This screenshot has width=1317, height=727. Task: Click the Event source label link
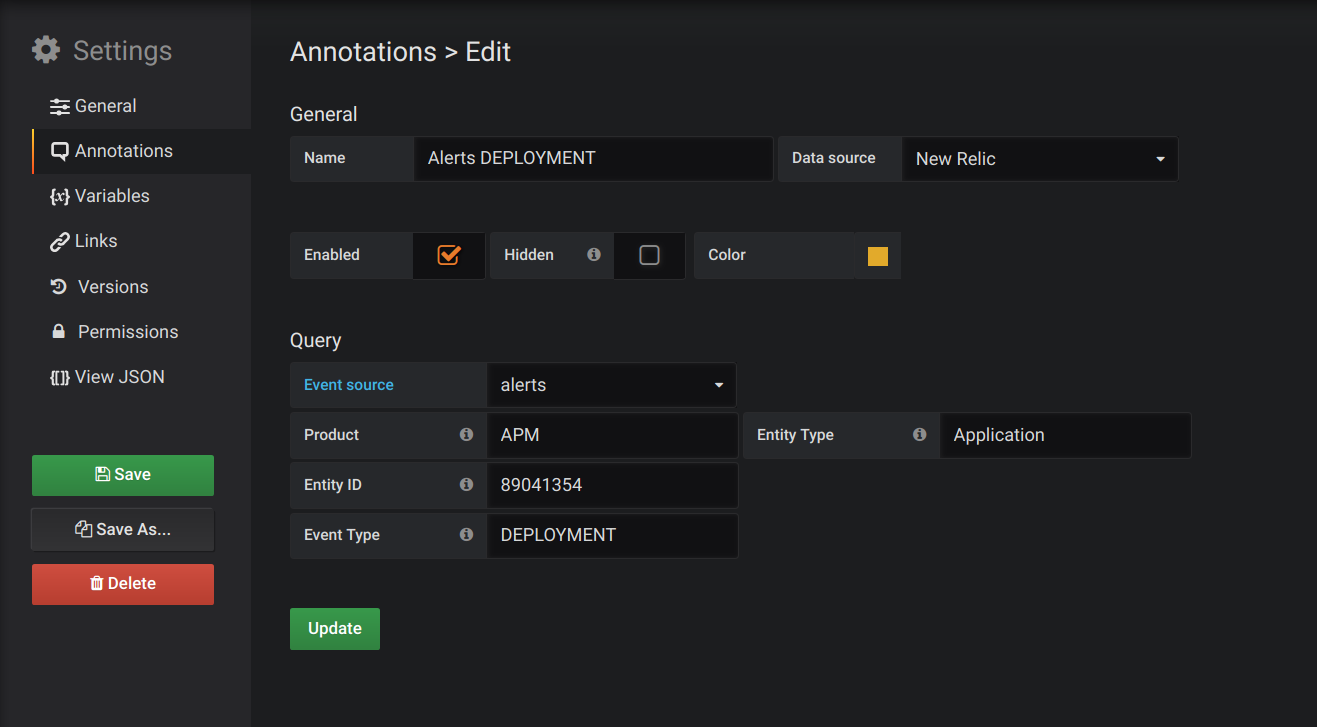[x=349, y=385]
